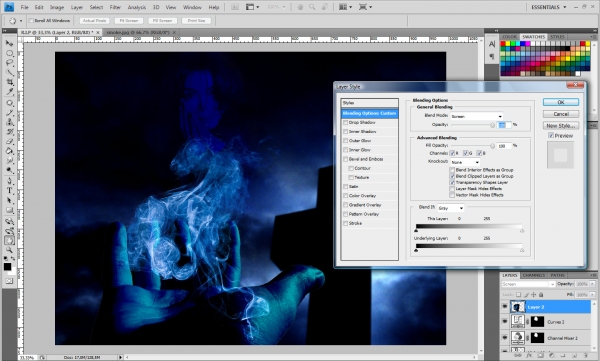600x361 pixels.
Task: Click Cancel in Layer Style dialog
Action: [x=561, y=114]
